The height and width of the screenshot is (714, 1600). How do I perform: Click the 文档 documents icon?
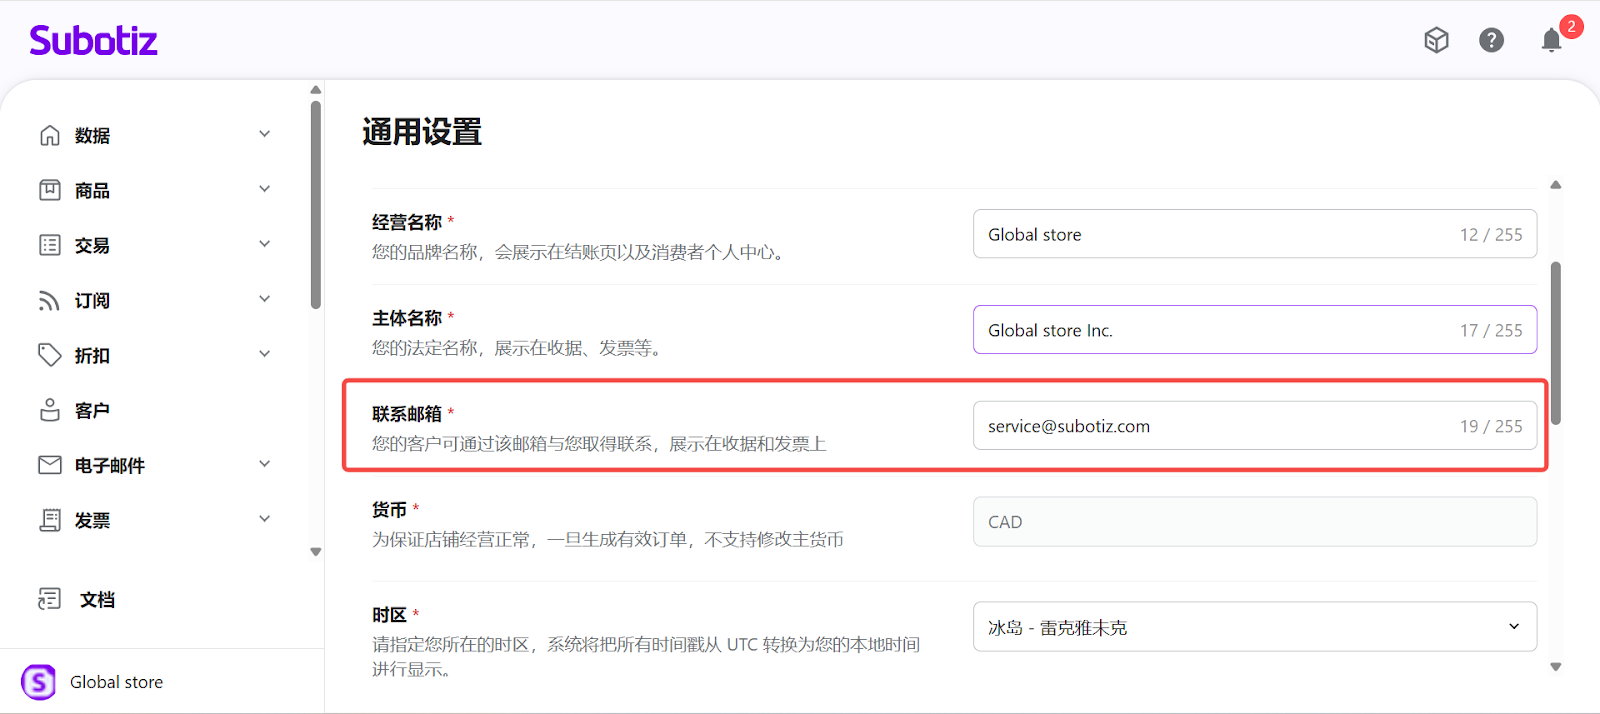[50, 599]
